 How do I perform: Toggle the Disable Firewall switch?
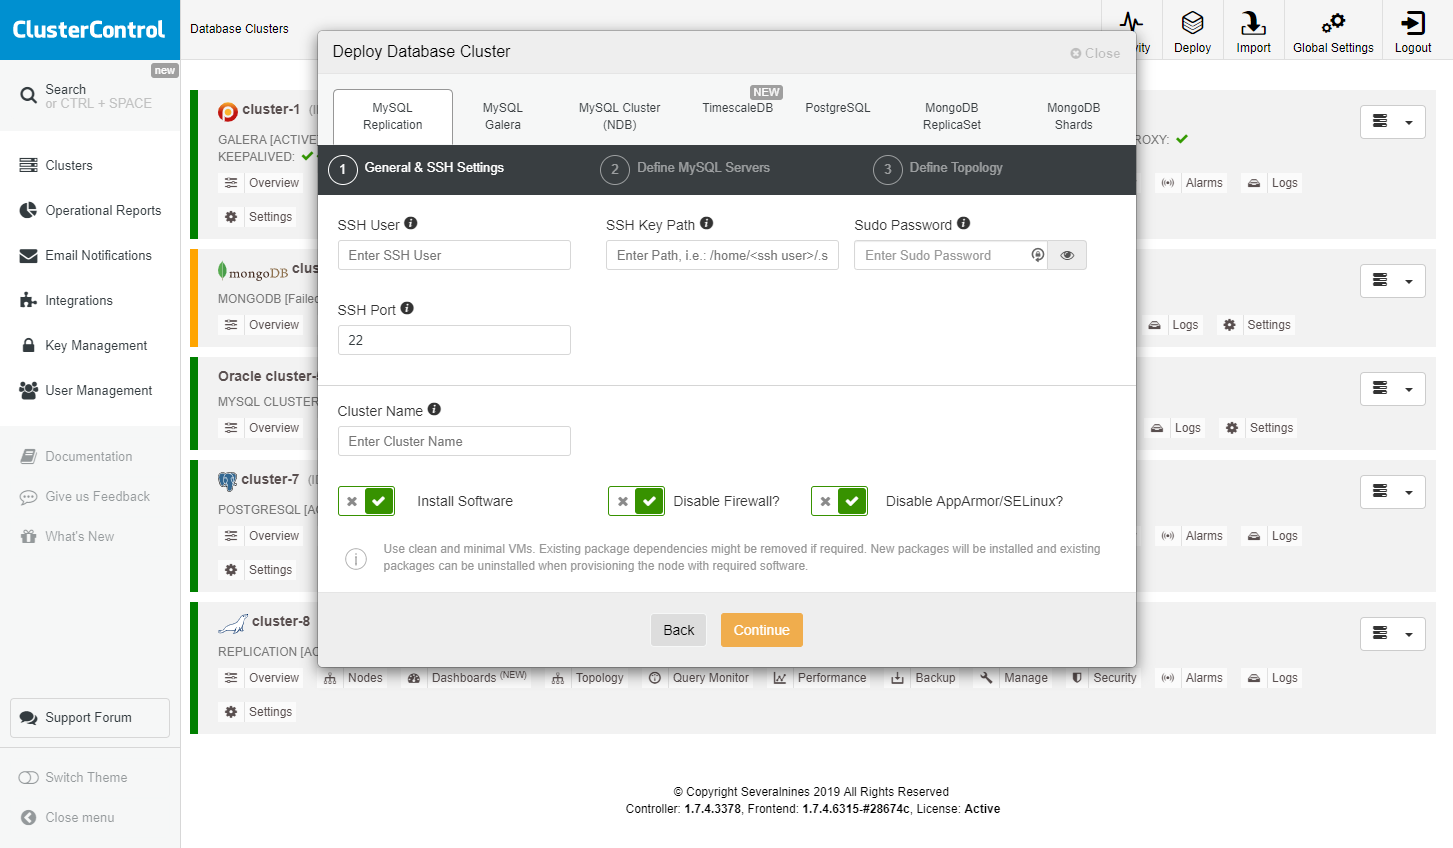tap(636, 501)
